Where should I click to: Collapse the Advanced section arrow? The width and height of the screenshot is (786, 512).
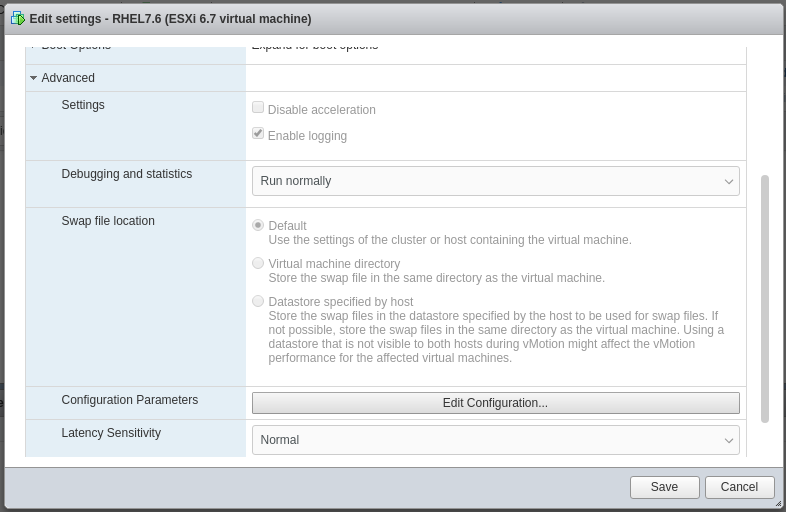point(33,78)
